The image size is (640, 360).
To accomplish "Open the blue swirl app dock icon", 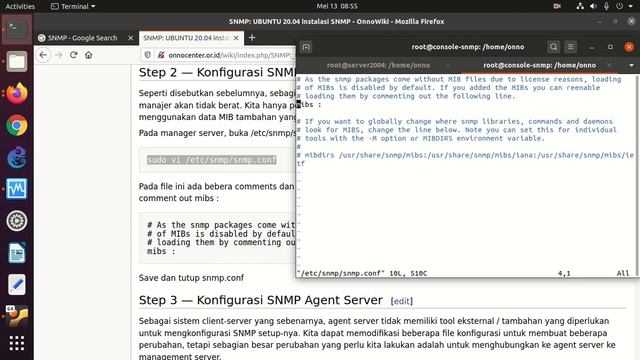I will click(17, 157).
